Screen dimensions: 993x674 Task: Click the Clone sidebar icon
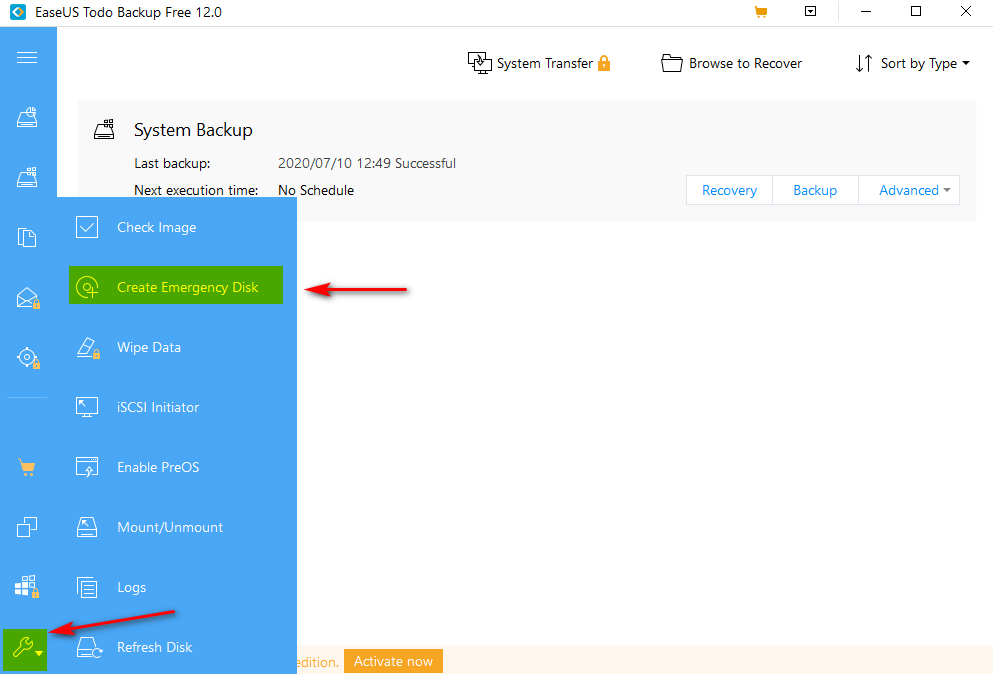[27, 526]
